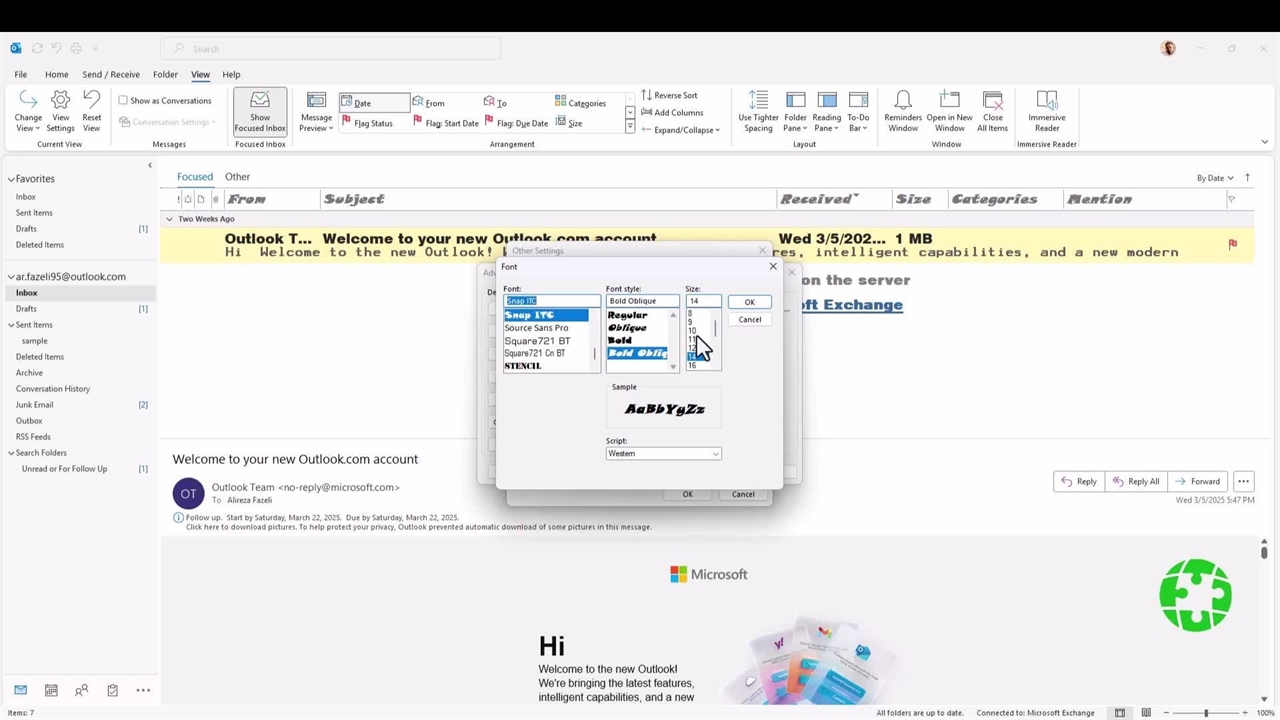The width and height of the screenshot is (1280, 720).
Task: Click OK in the Font dialog
Action: coord(749,302)
